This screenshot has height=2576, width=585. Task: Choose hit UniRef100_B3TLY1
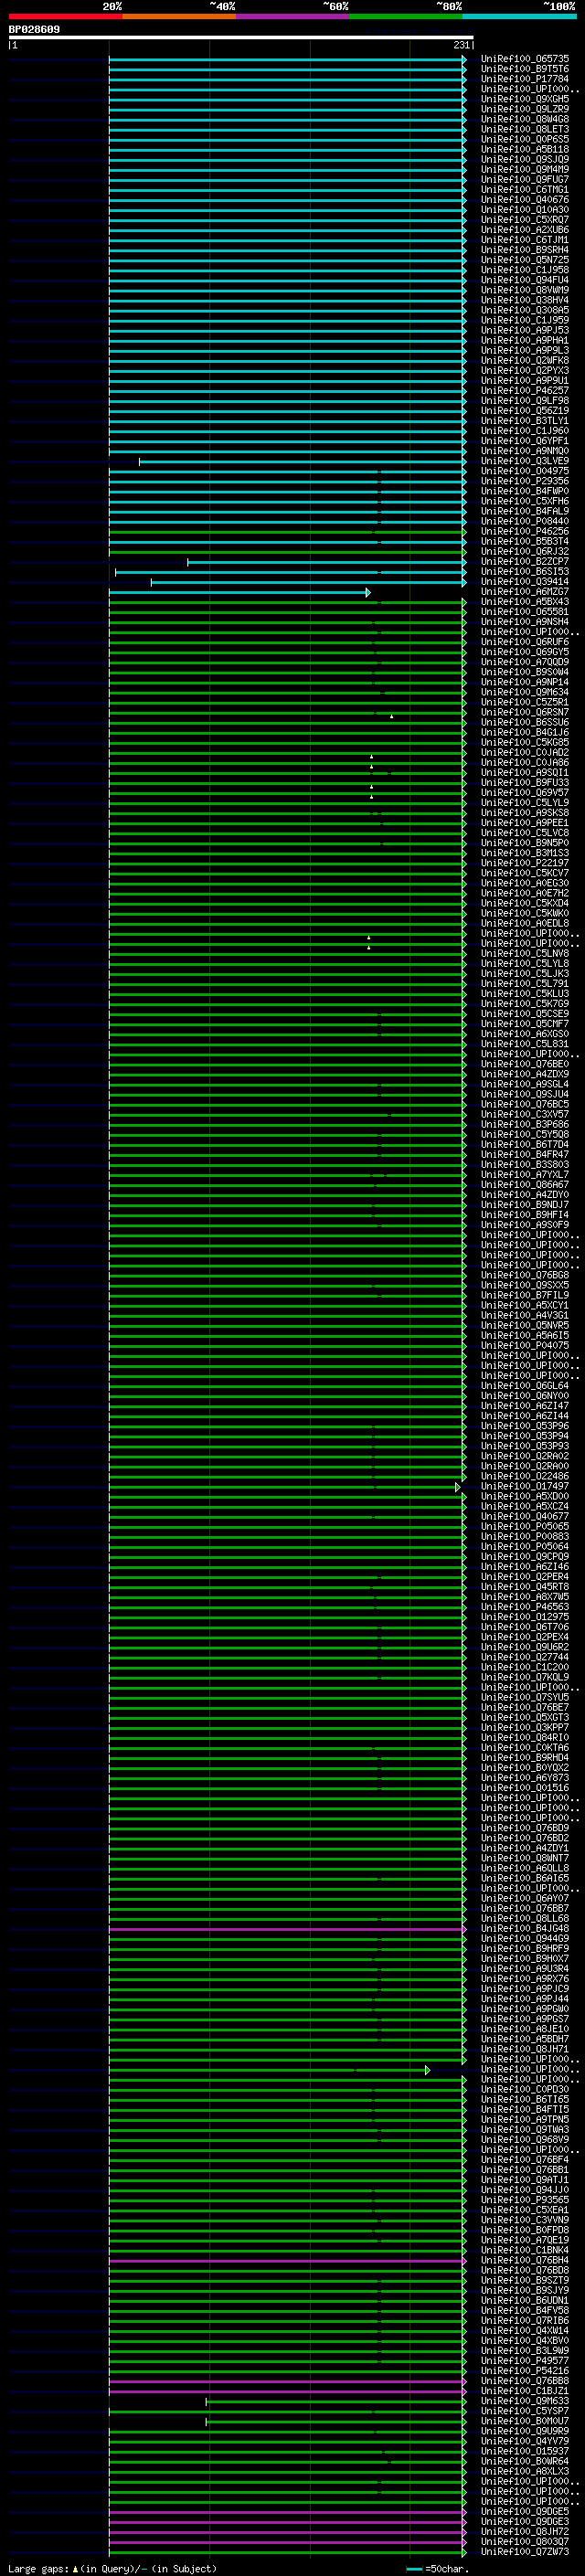(x=525, y=421)
